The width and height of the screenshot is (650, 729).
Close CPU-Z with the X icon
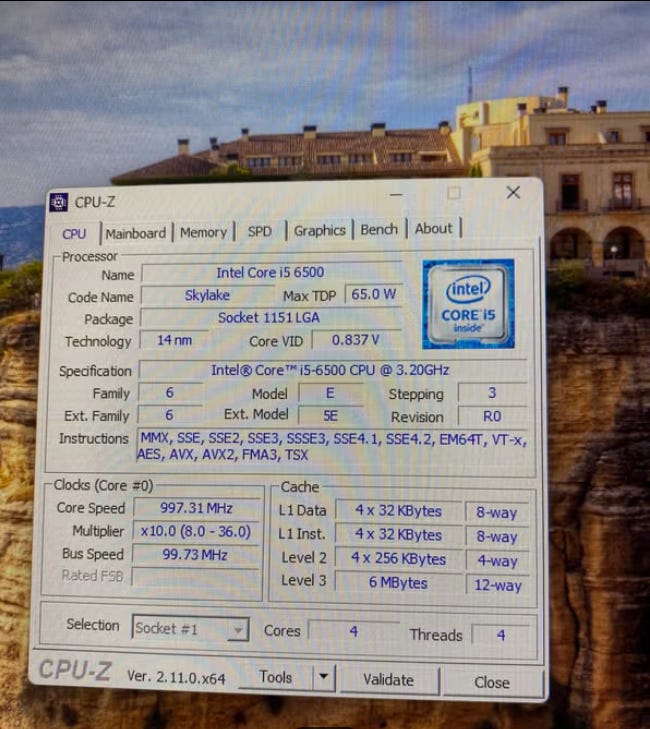pos(513,192)
